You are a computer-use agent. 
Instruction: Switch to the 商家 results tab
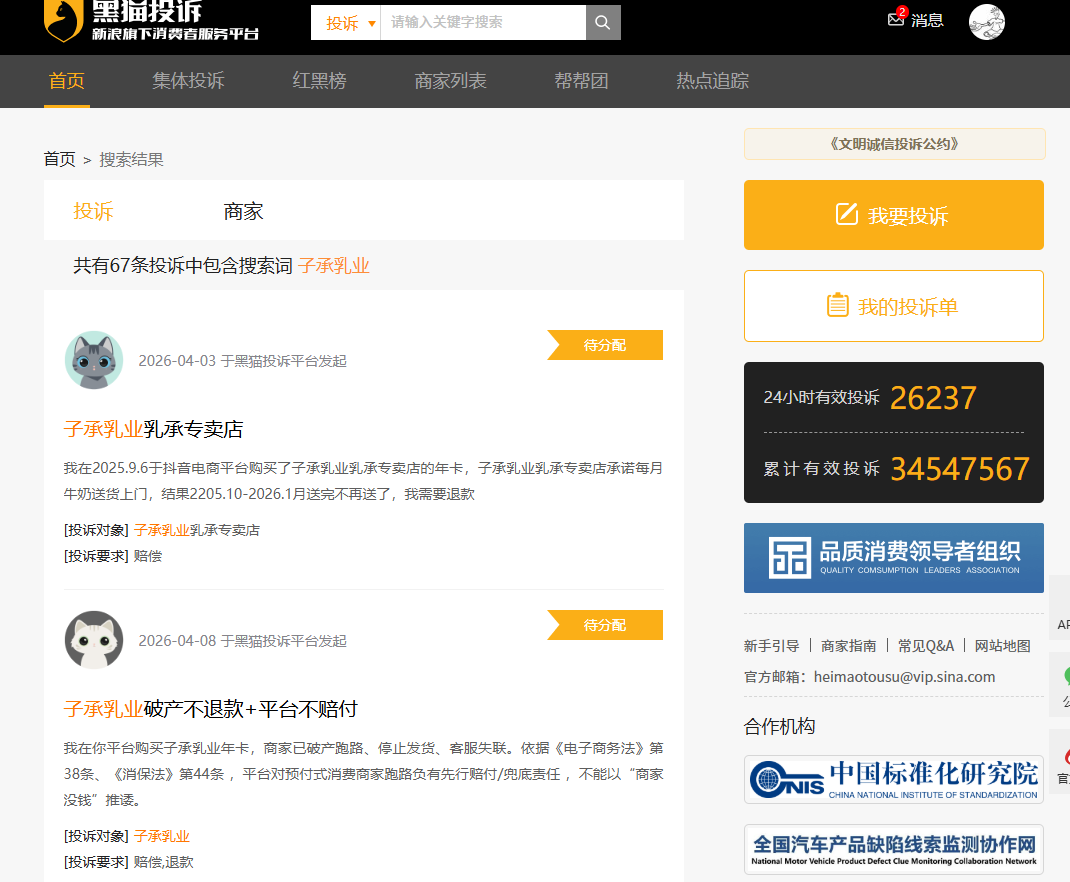coord(243,211)
